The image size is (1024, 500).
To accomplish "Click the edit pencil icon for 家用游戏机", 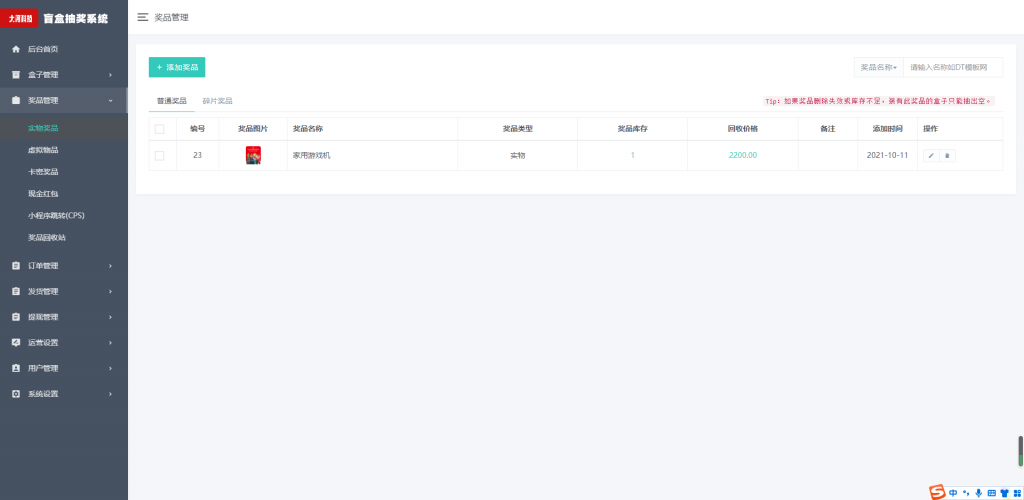I will [x=931, y=155].
